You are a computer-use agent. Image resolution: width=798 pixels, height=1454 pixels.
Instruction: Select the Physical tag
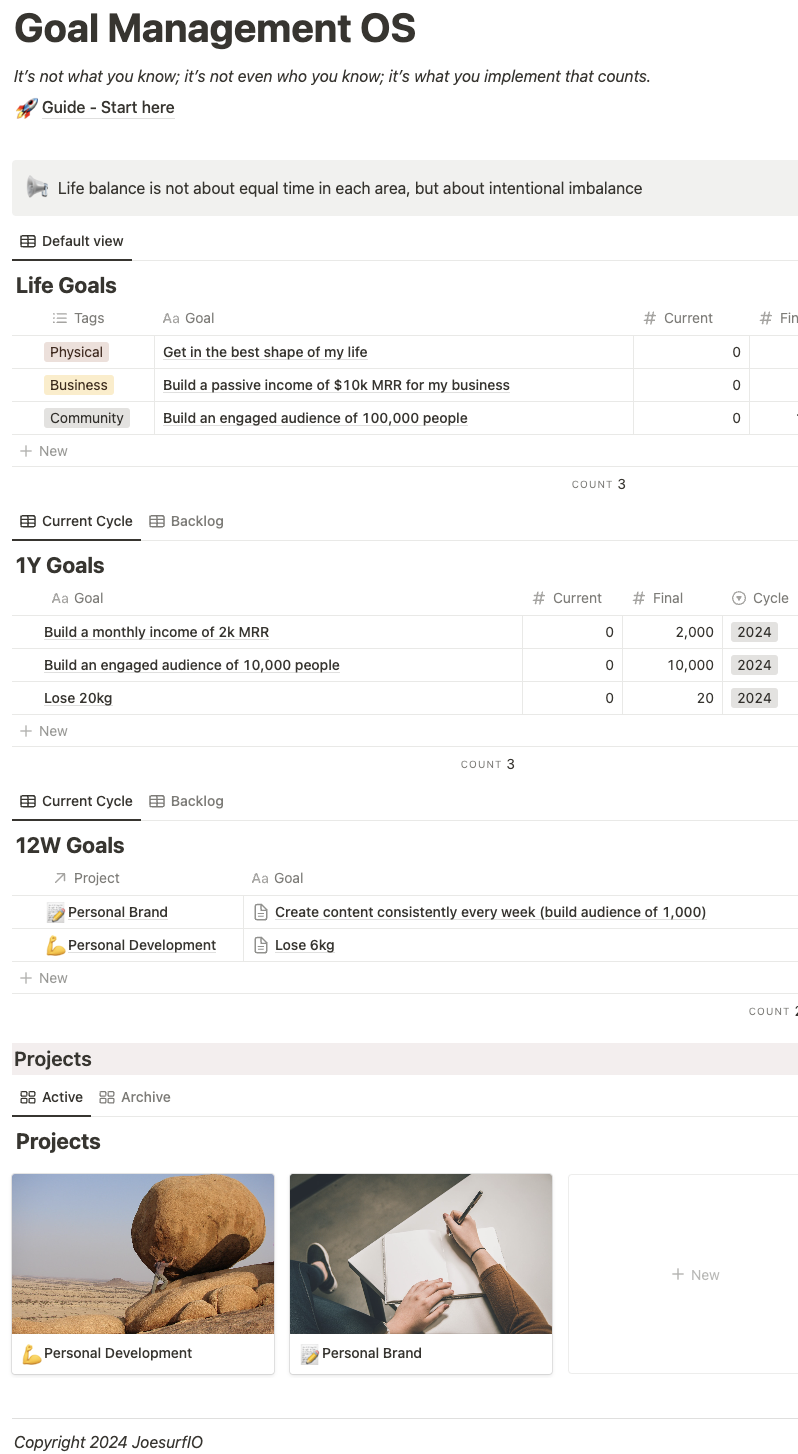pos(76,352)
